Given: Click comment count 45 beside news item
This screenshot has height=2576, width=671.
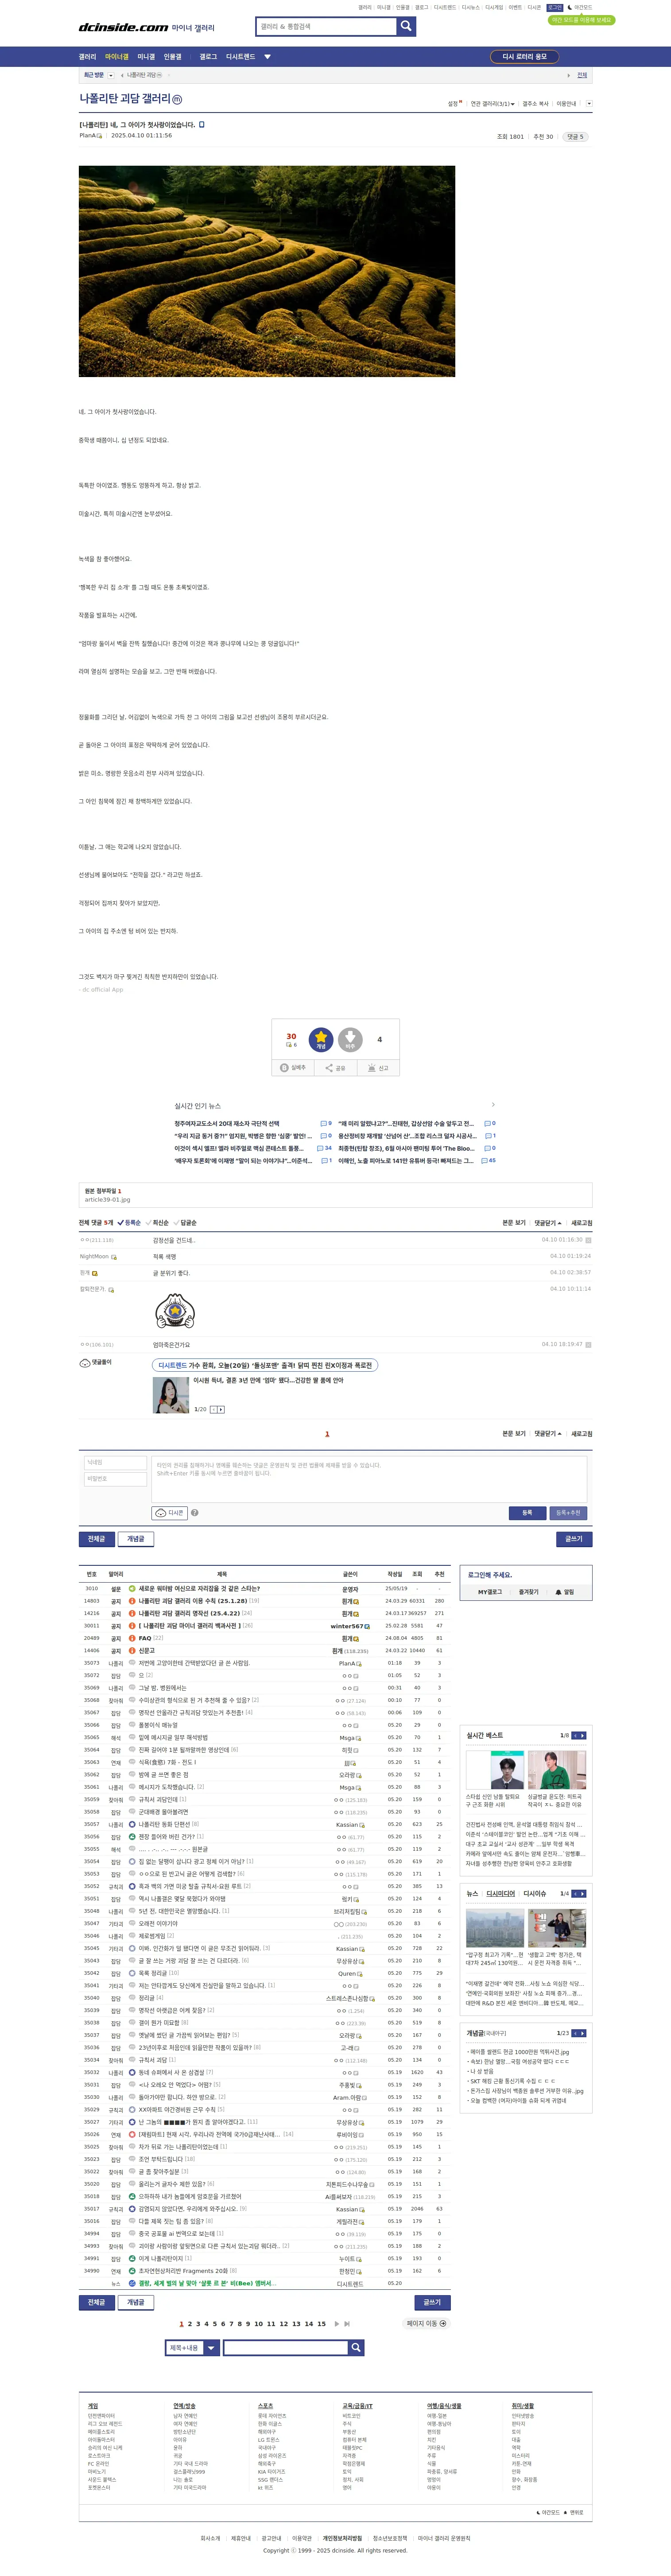Looking at the screenshot, I should (x=488, y=1160).
